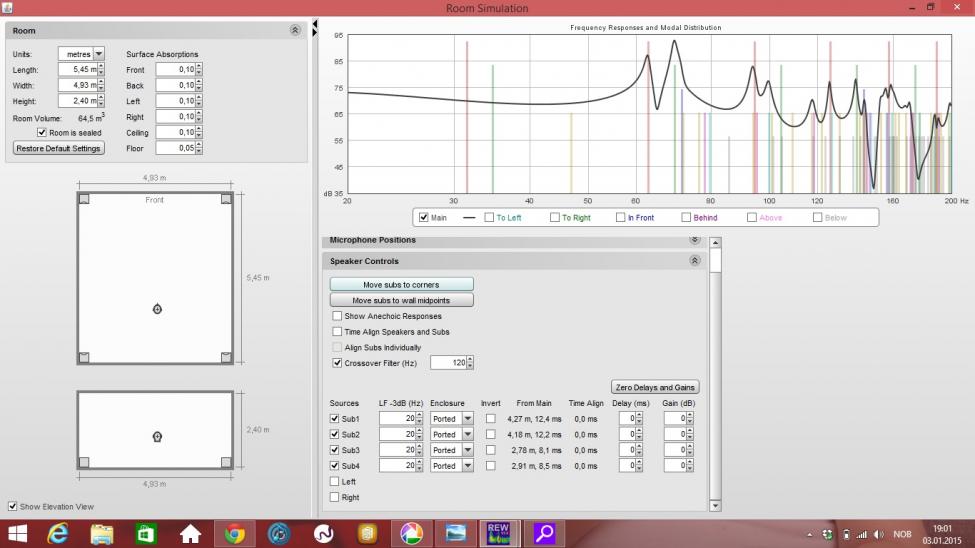Open Picasa from taskbar
The height and width of the screenshot is (548, 975).
click(x=411, y=534)
